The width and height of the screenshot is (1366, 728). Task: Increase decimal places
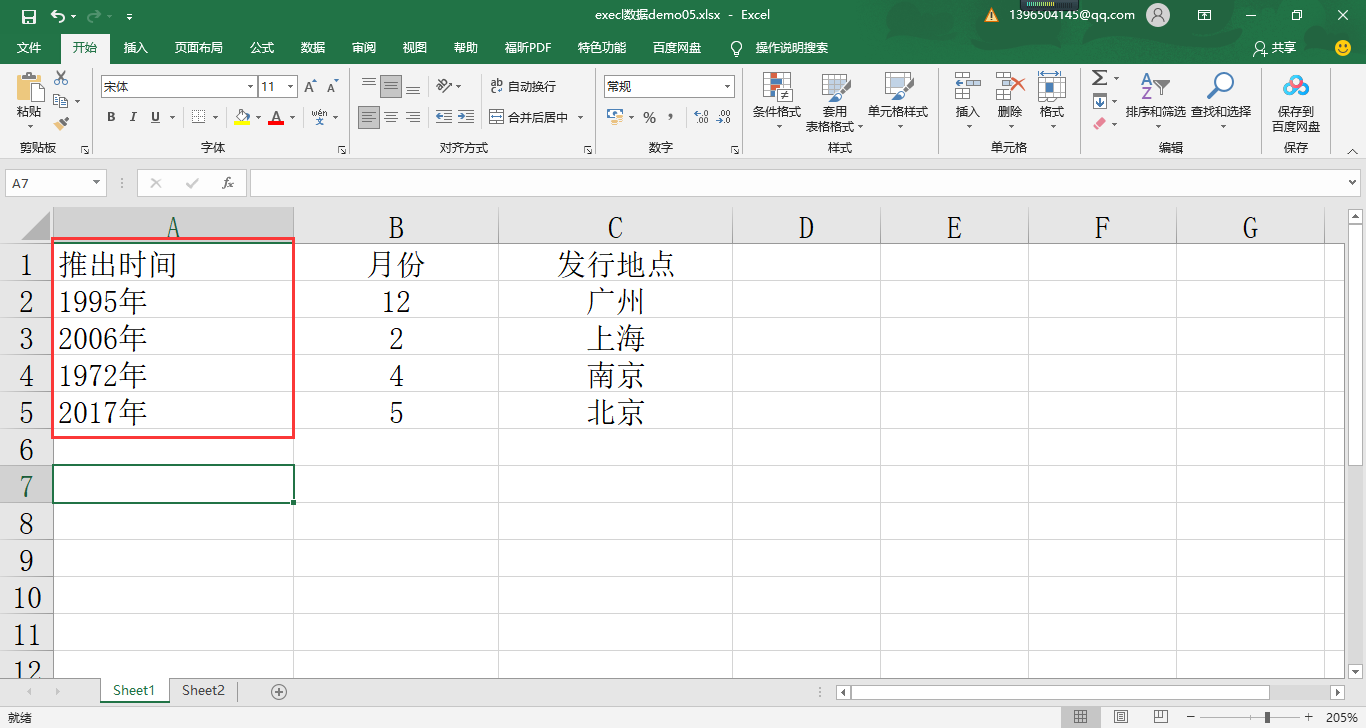[x=700, y=117]
